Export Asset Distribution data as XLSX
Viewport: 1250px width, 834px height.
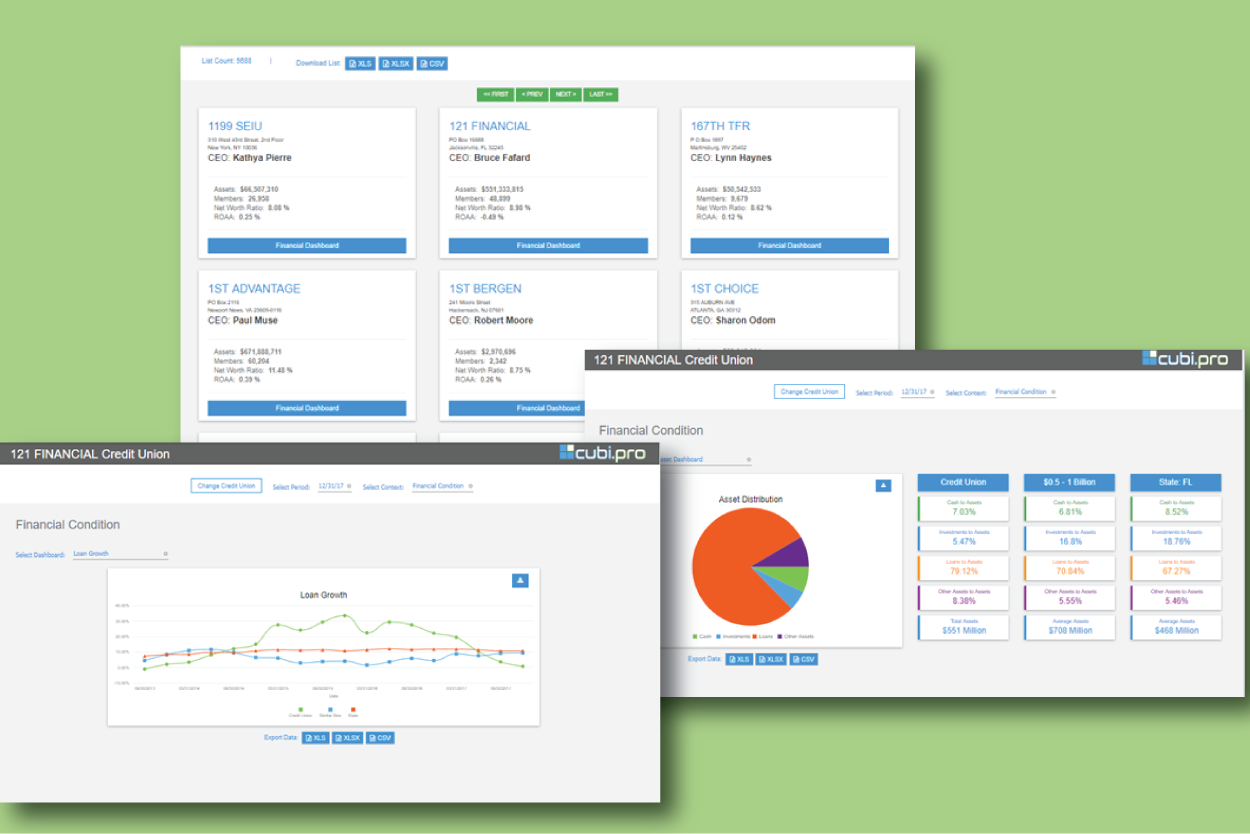(771, 659)
